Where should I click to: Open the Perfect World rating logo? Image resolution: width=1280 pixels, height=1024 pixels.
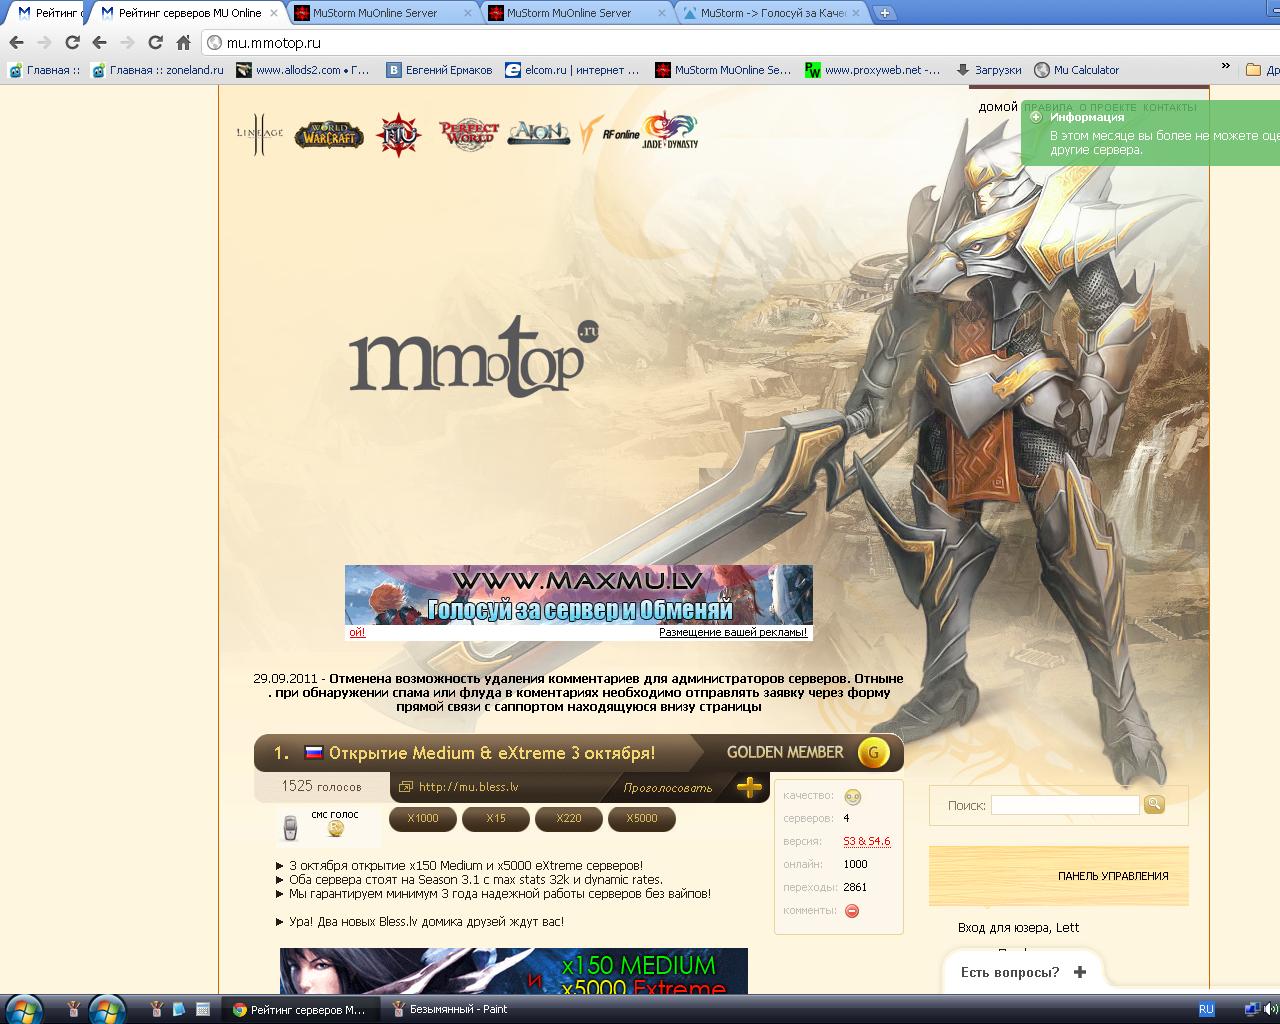pyautogui.click(x=468, y=133)
